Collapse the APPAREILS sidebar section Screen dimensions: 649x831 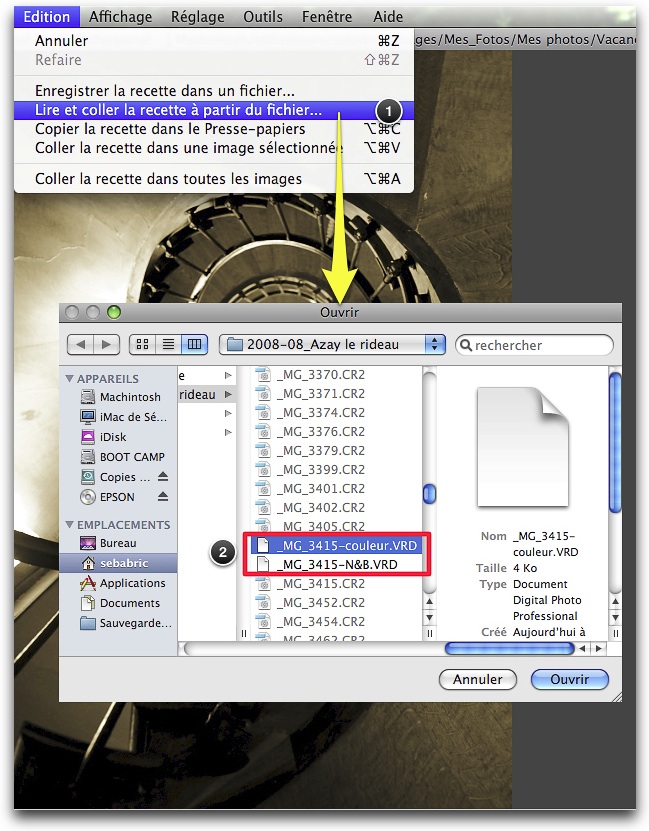coord(69,378)
